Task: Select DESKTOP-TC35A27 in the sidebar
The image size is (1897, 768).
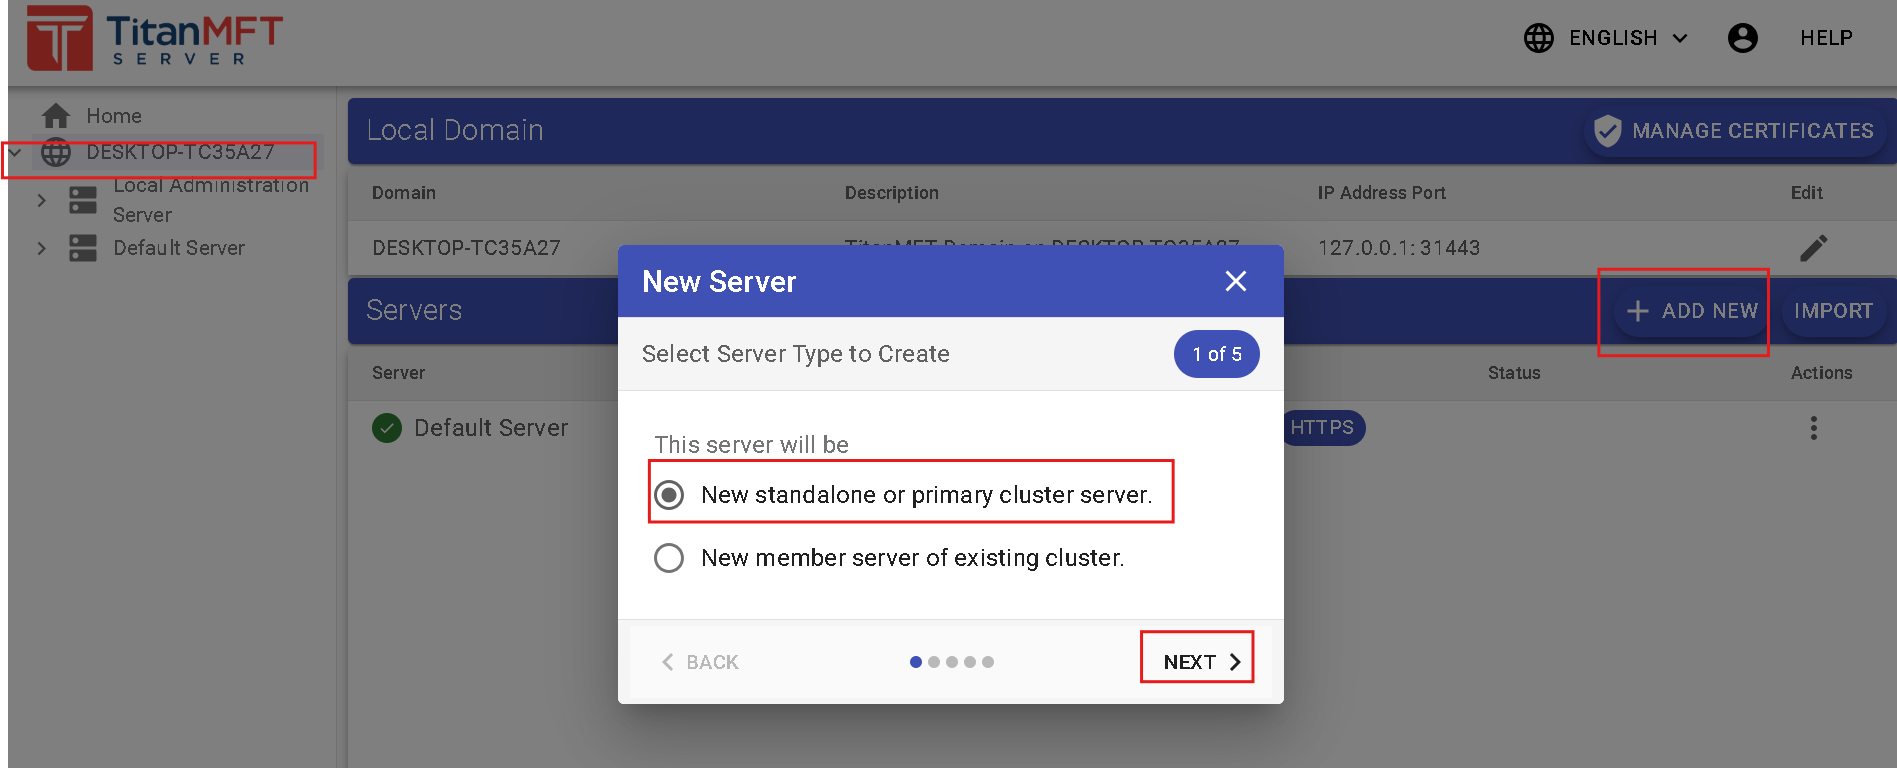Action: pyautogui.click(x=180, y=153)
